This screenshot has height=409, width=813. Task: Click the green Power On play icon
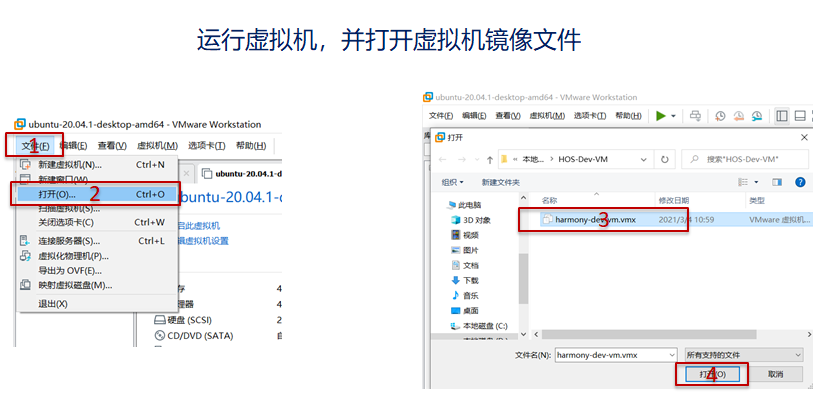[x=661, y=116]
